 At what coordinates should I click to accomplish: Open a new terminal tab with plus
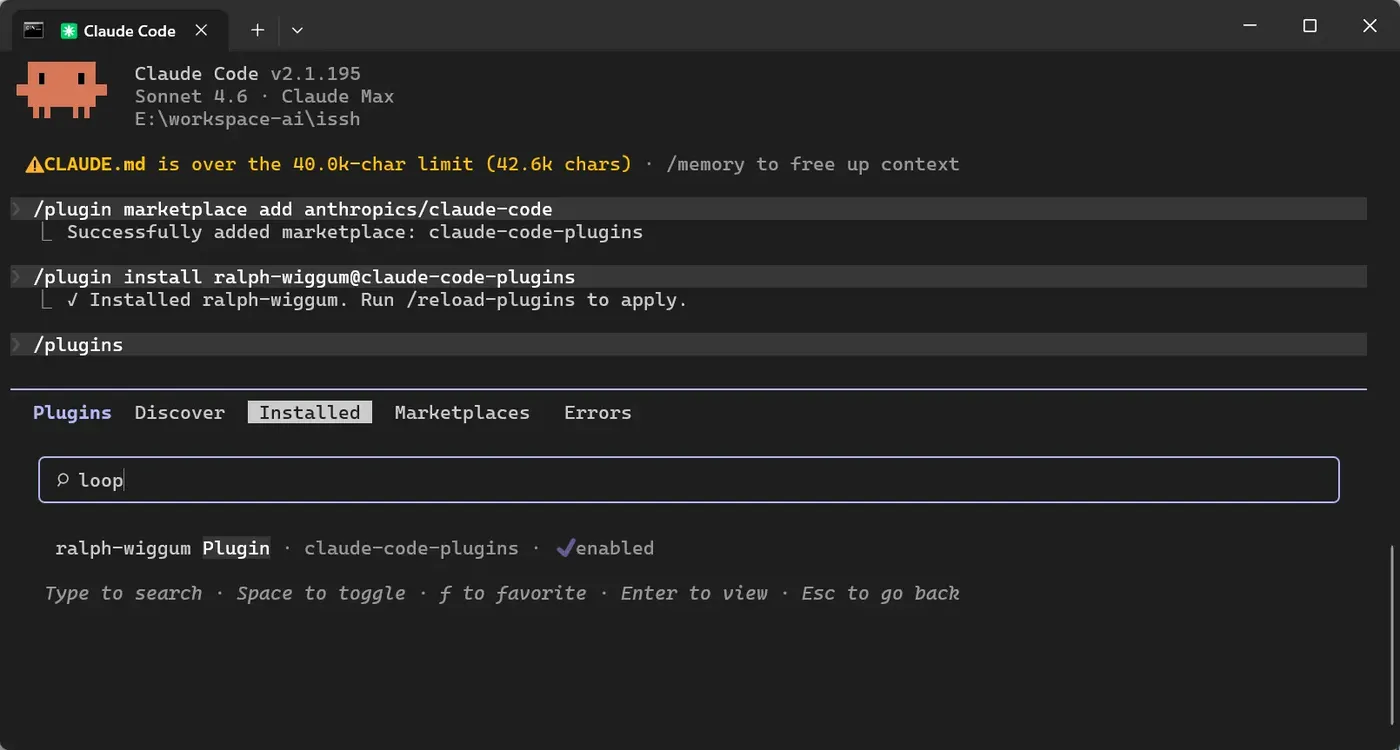coord(257,30)
